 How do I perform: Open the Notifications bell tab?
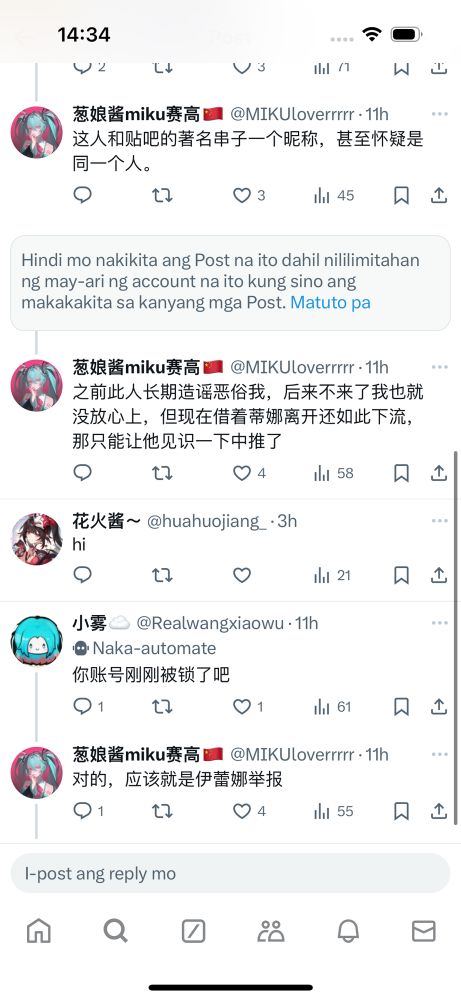click(348, 932)
